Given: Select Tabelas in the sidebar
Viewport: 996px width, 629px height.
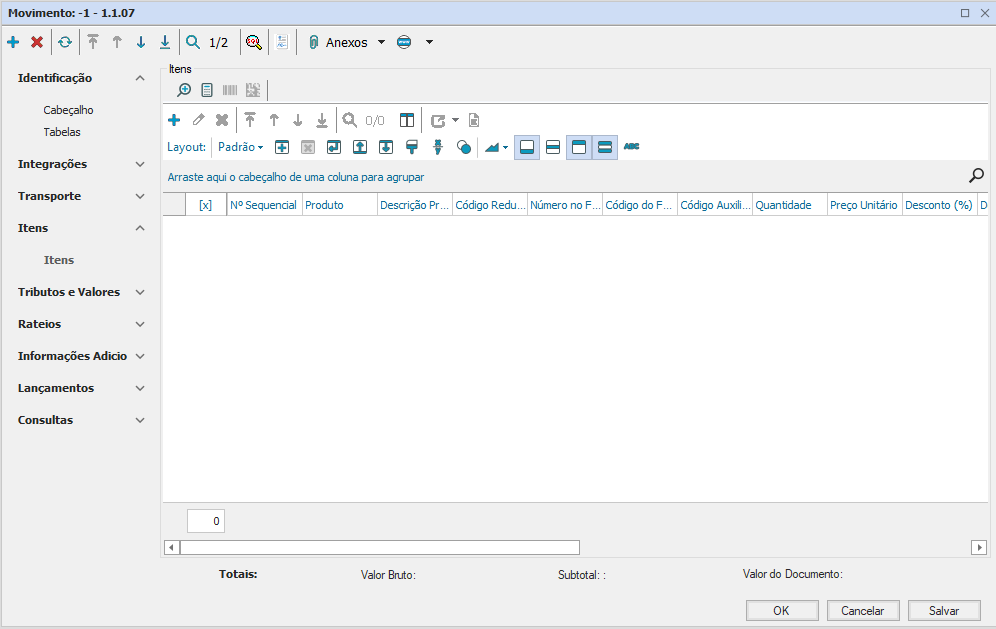Looking at the screenshot, I should coord(62,132).
